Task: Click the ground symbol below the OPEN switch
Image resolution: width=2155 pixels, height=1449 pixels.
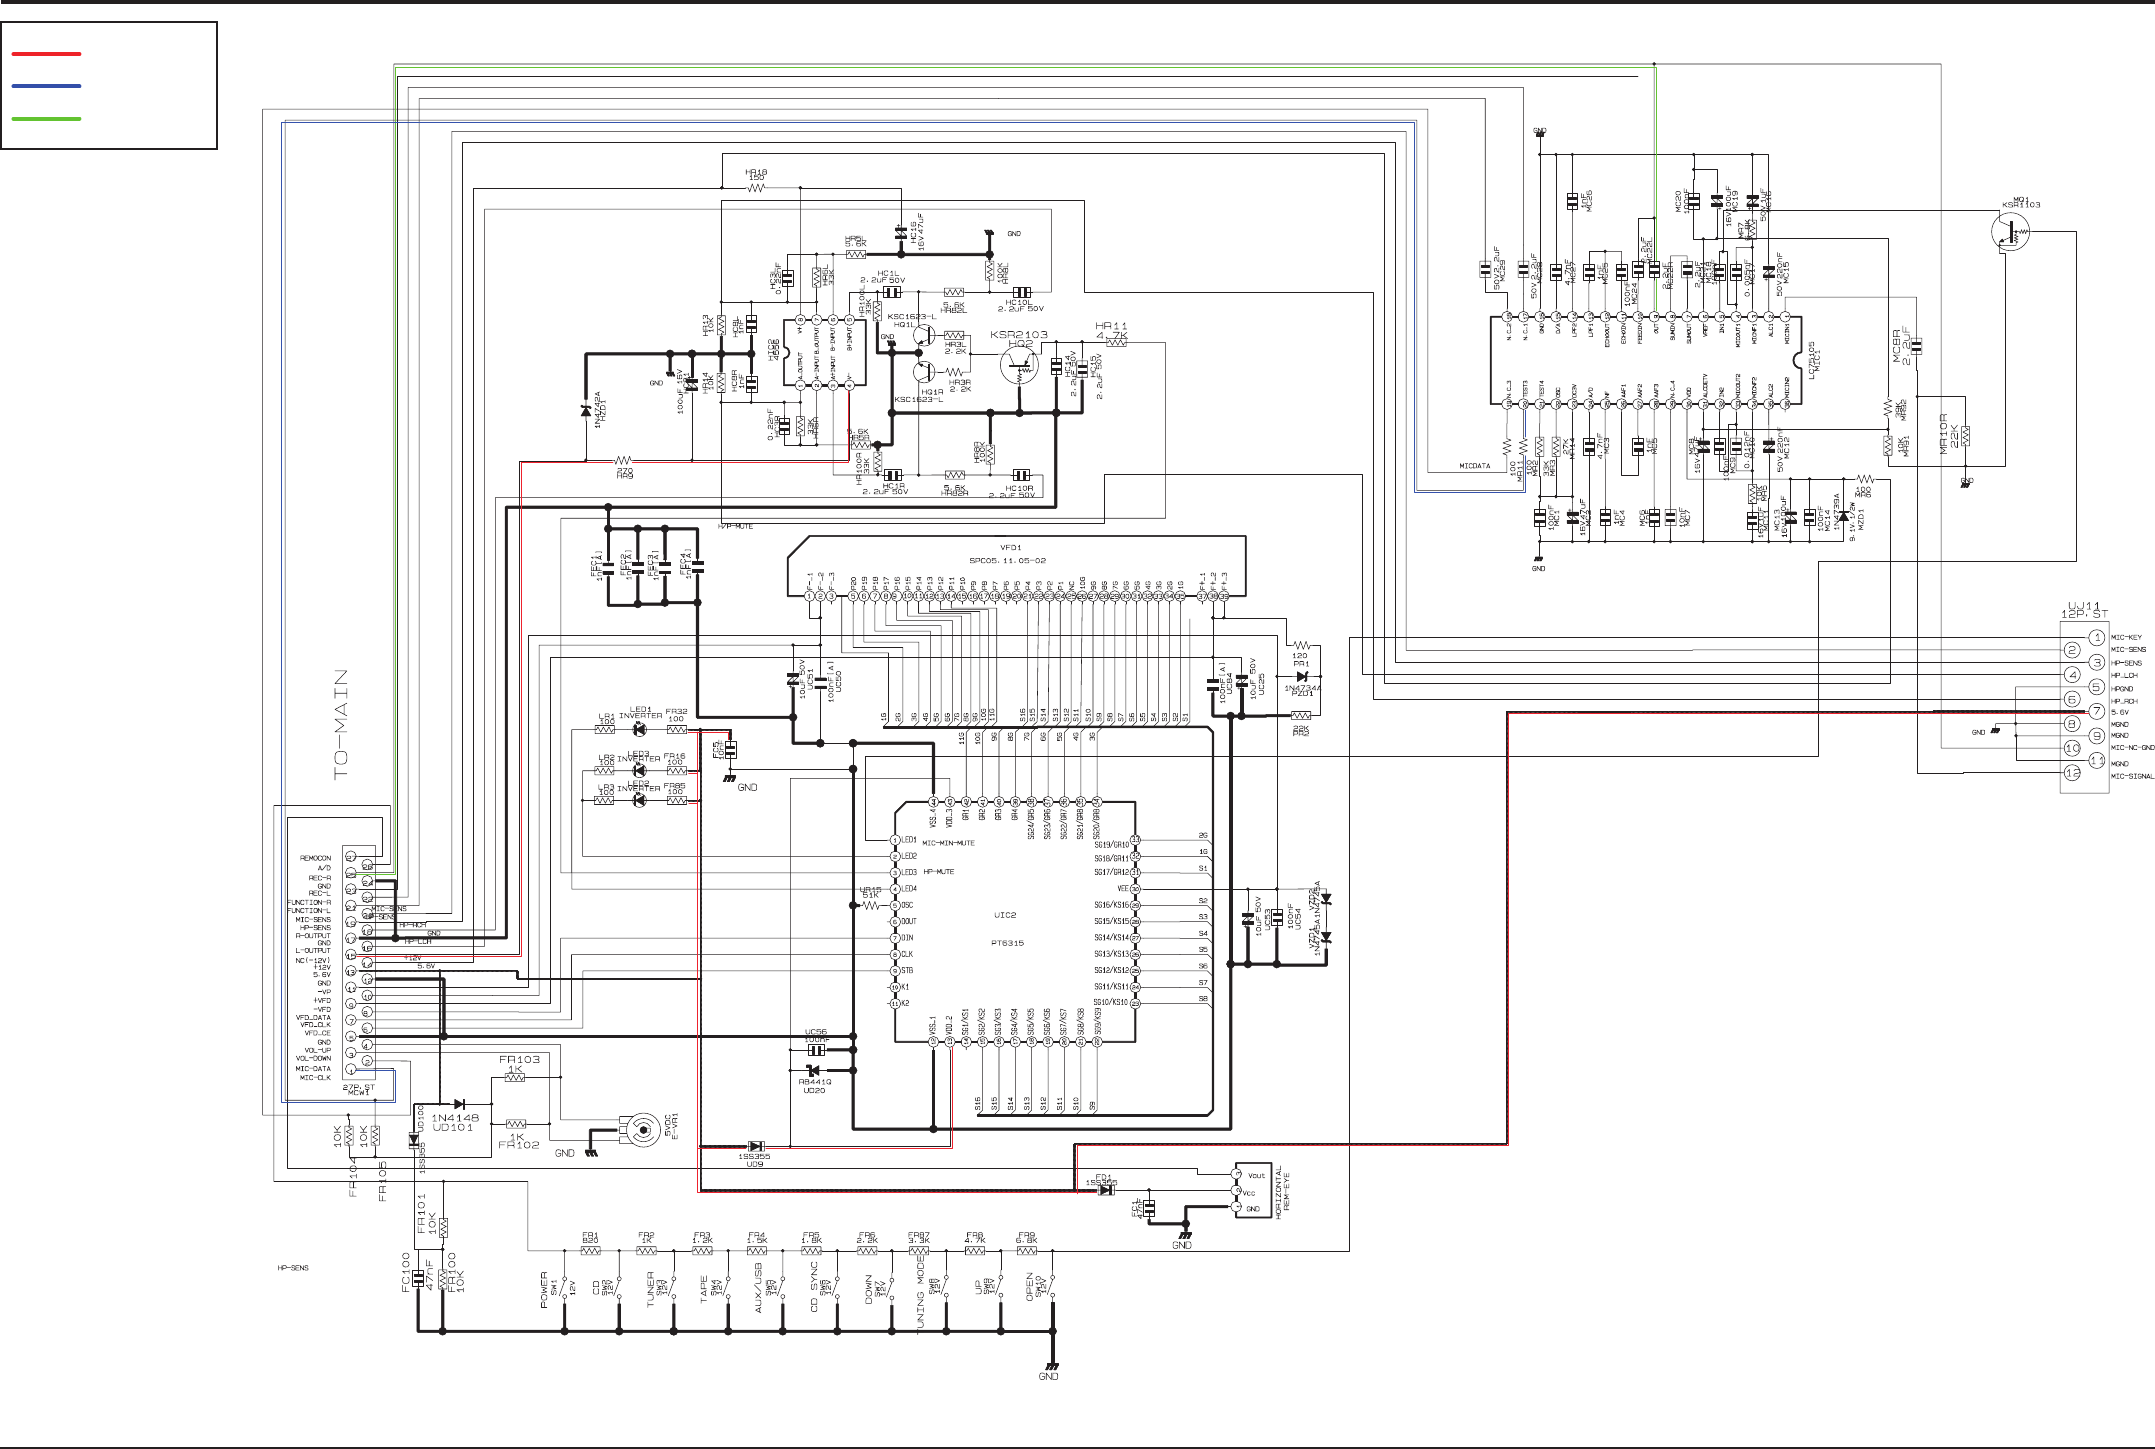Action: click(x=1051, y=1366)
